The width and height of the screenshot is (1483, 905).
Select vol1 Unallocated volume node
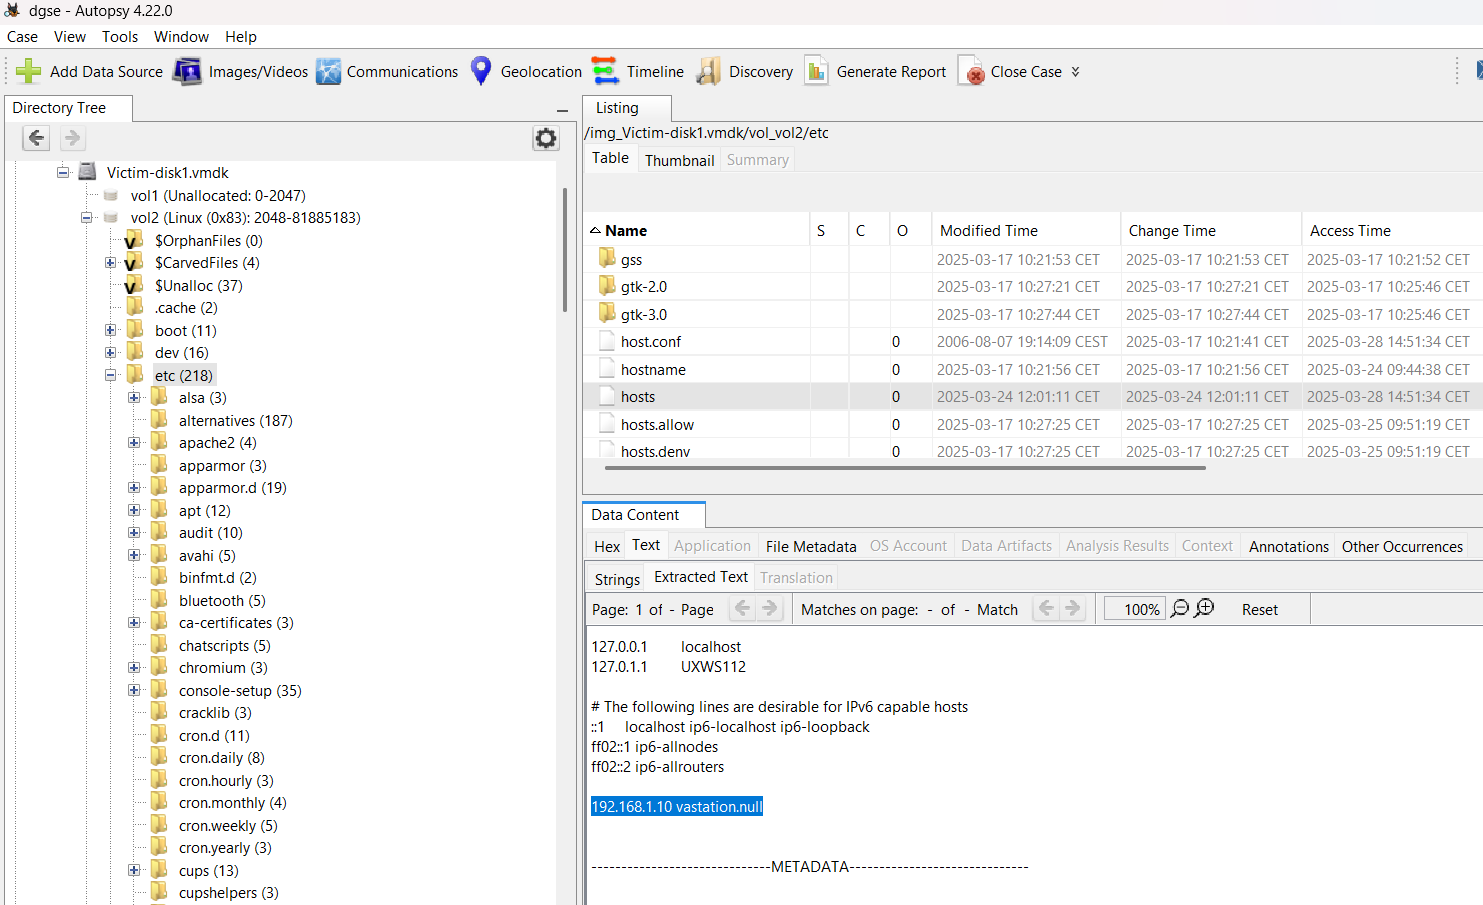click(218, 195)
